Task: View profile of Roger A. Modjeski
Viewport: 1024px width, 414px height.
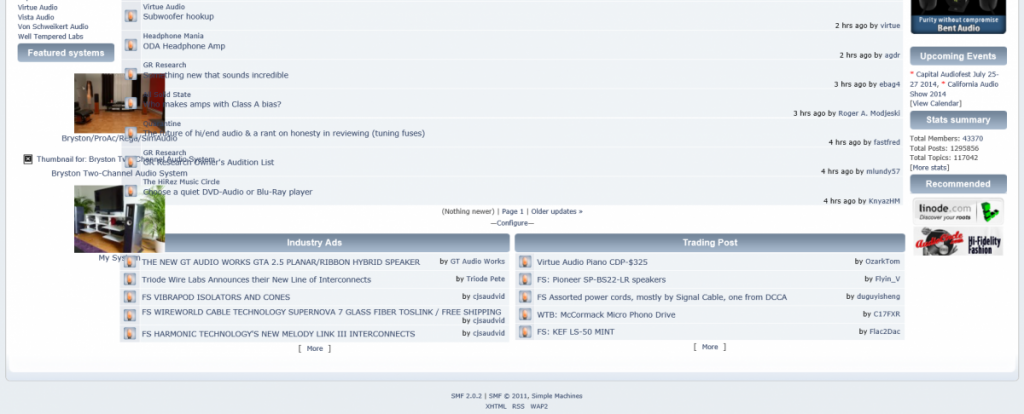Action: pyautogui.click(x=869, y=113)
